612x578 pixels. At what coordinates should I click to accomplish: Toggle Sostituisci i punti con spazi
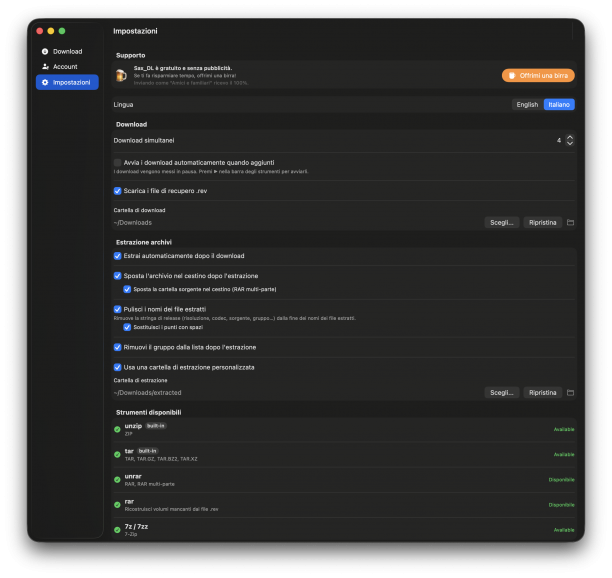(127, 327)
